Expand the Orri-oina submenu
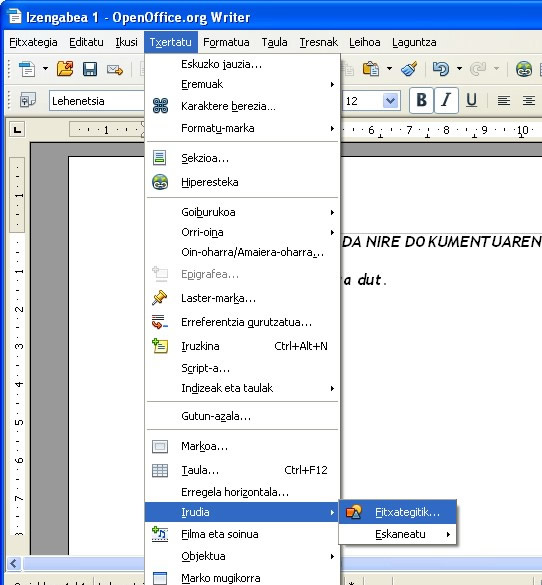This screenshot has width=542, height=585. point(242,232)
